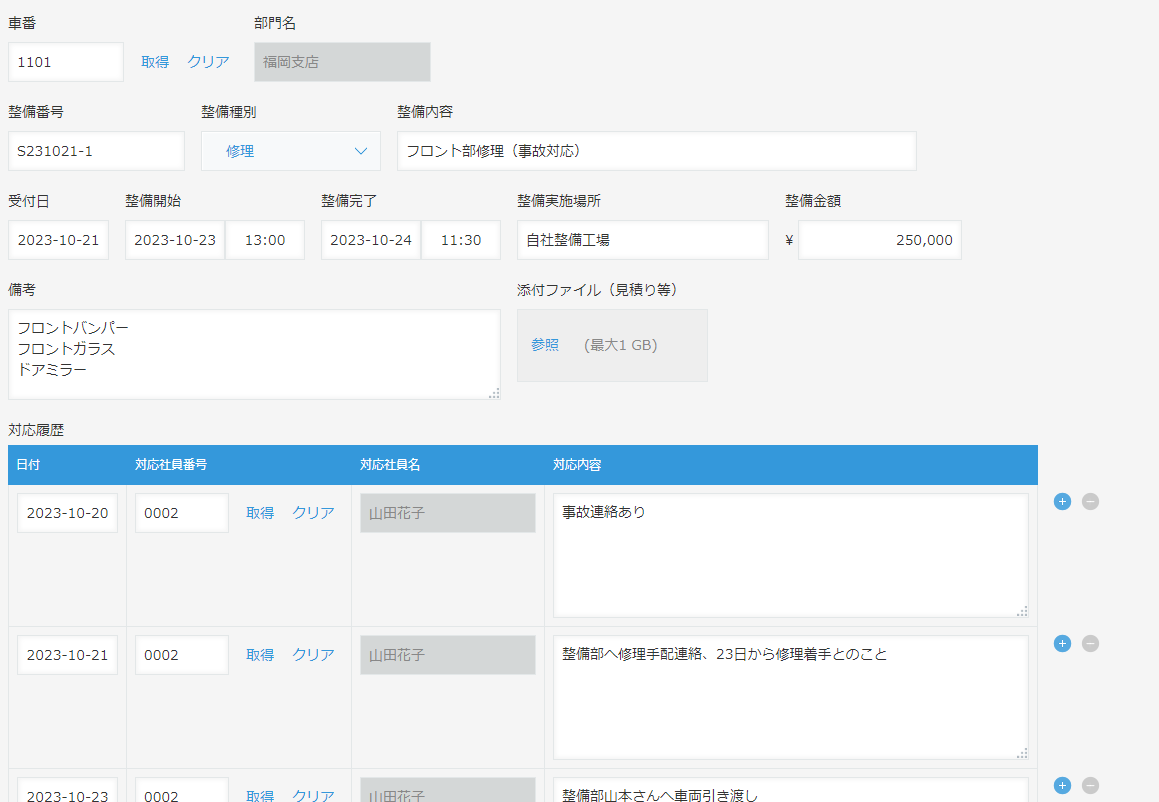The image size is (1159, 802).
Task: Open the 受付日 date field
Action: point(58,240)
